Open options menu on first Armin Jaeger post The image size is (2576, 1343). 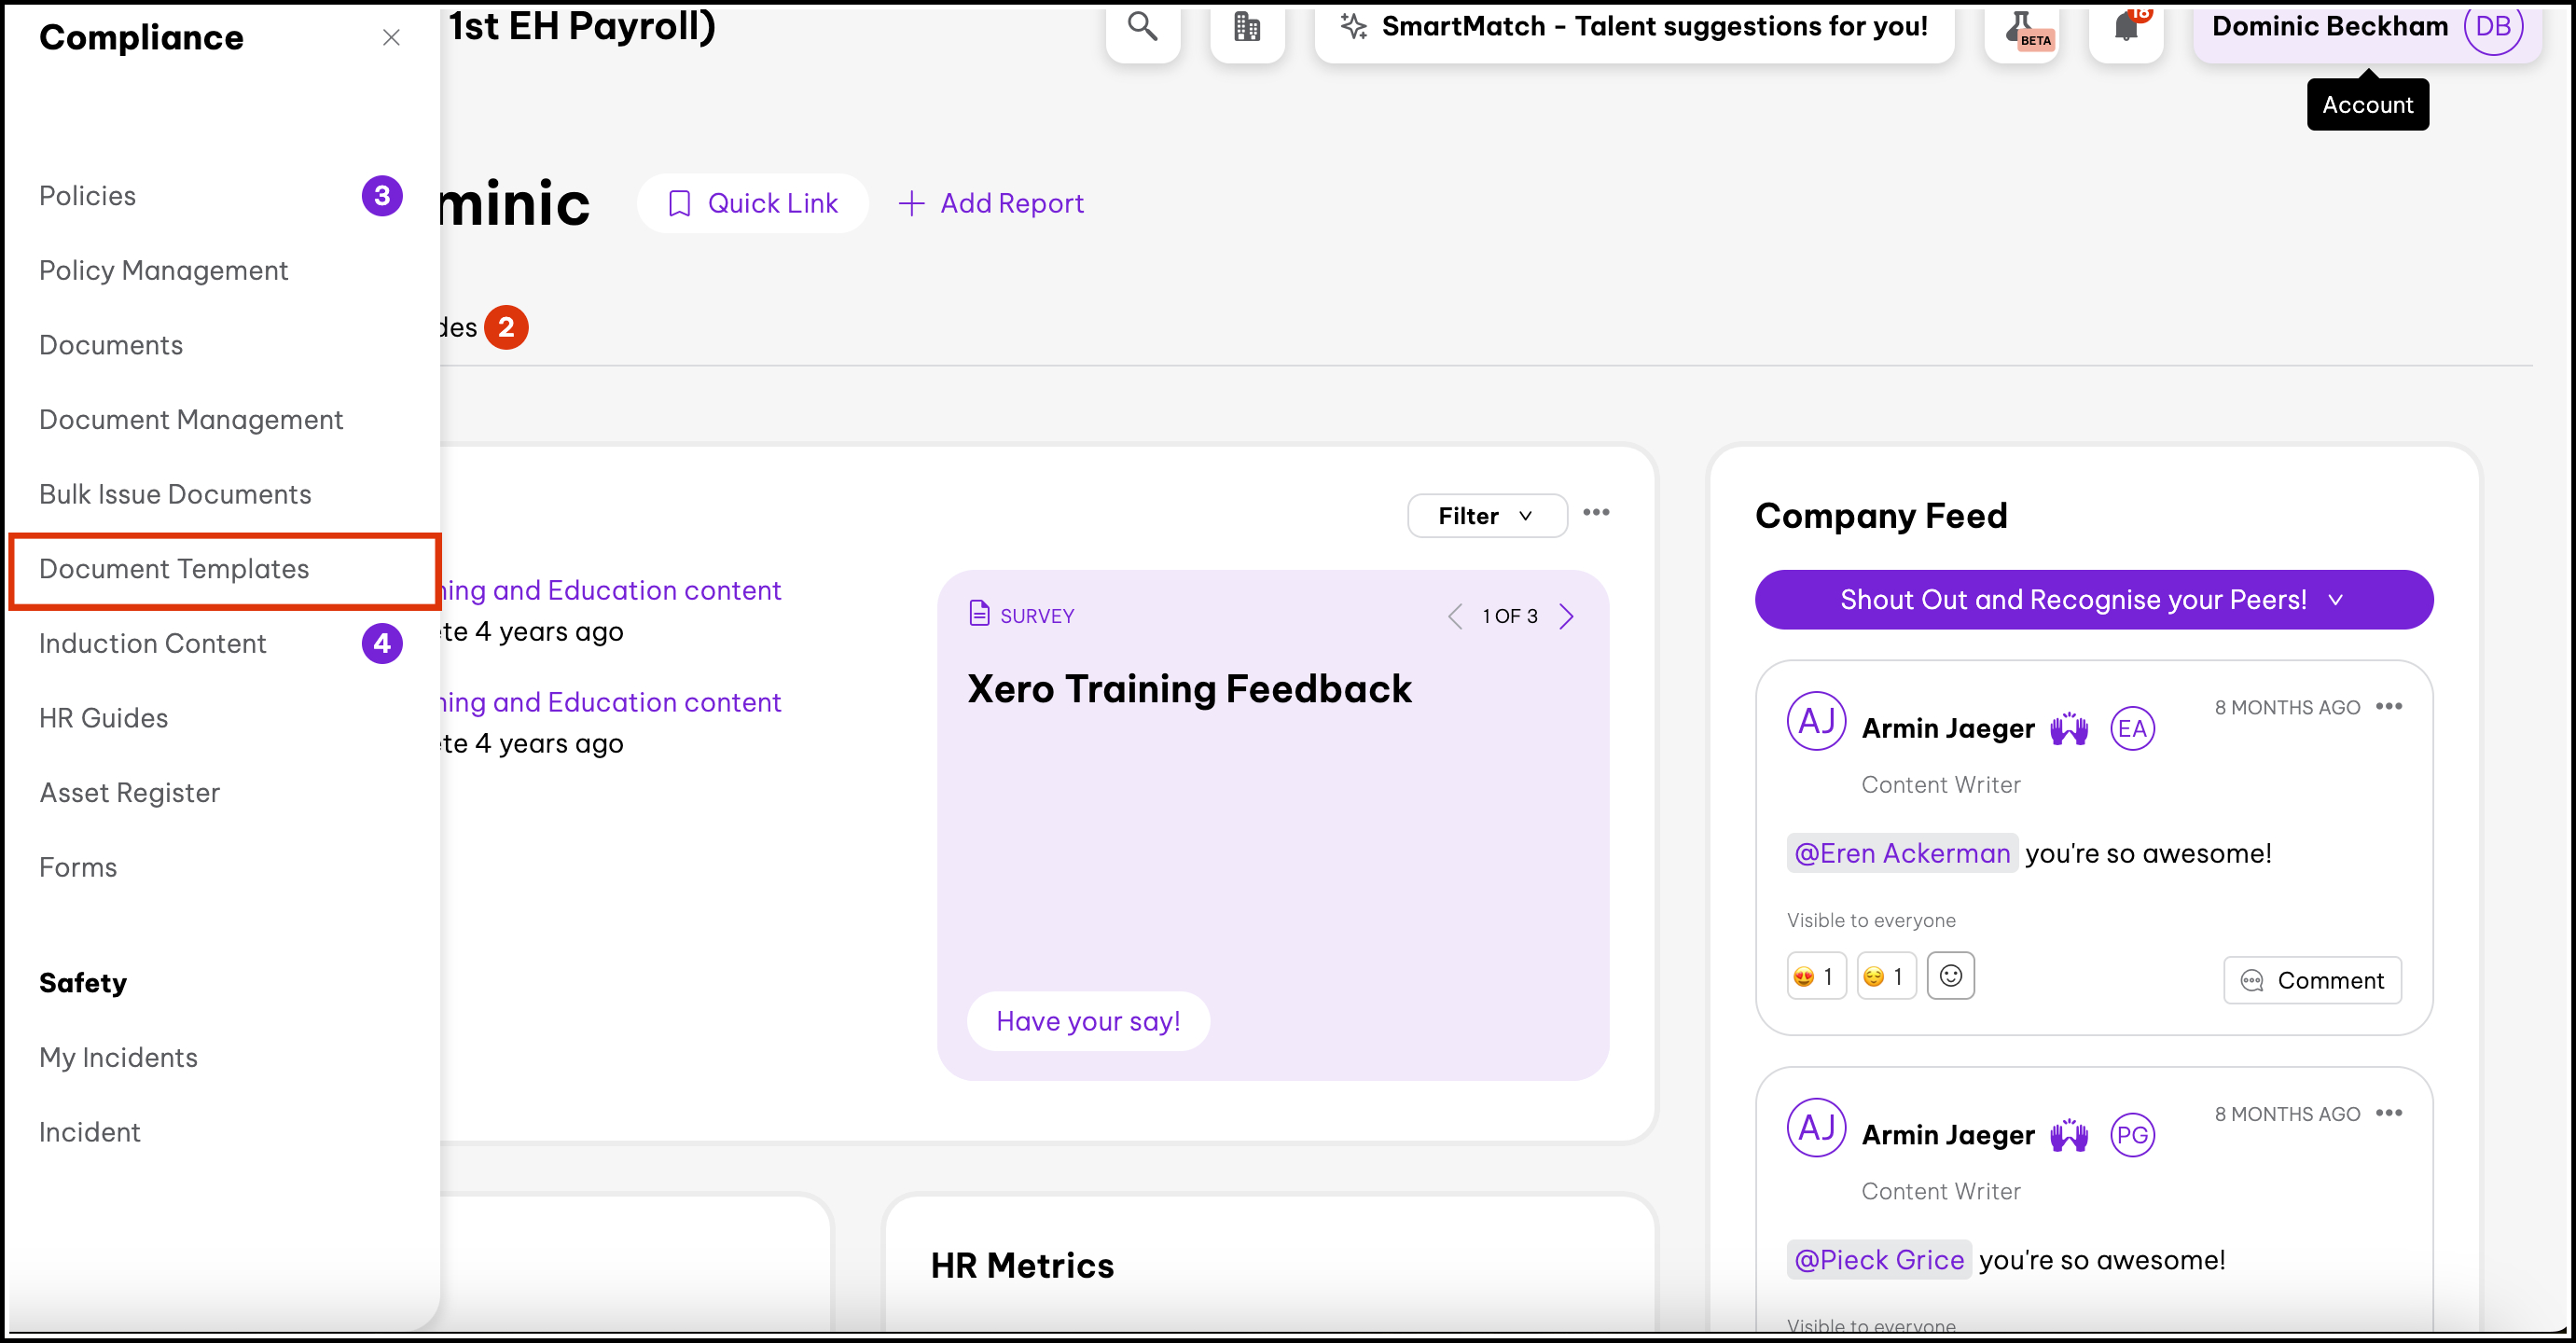click(x=2389, y=706)
